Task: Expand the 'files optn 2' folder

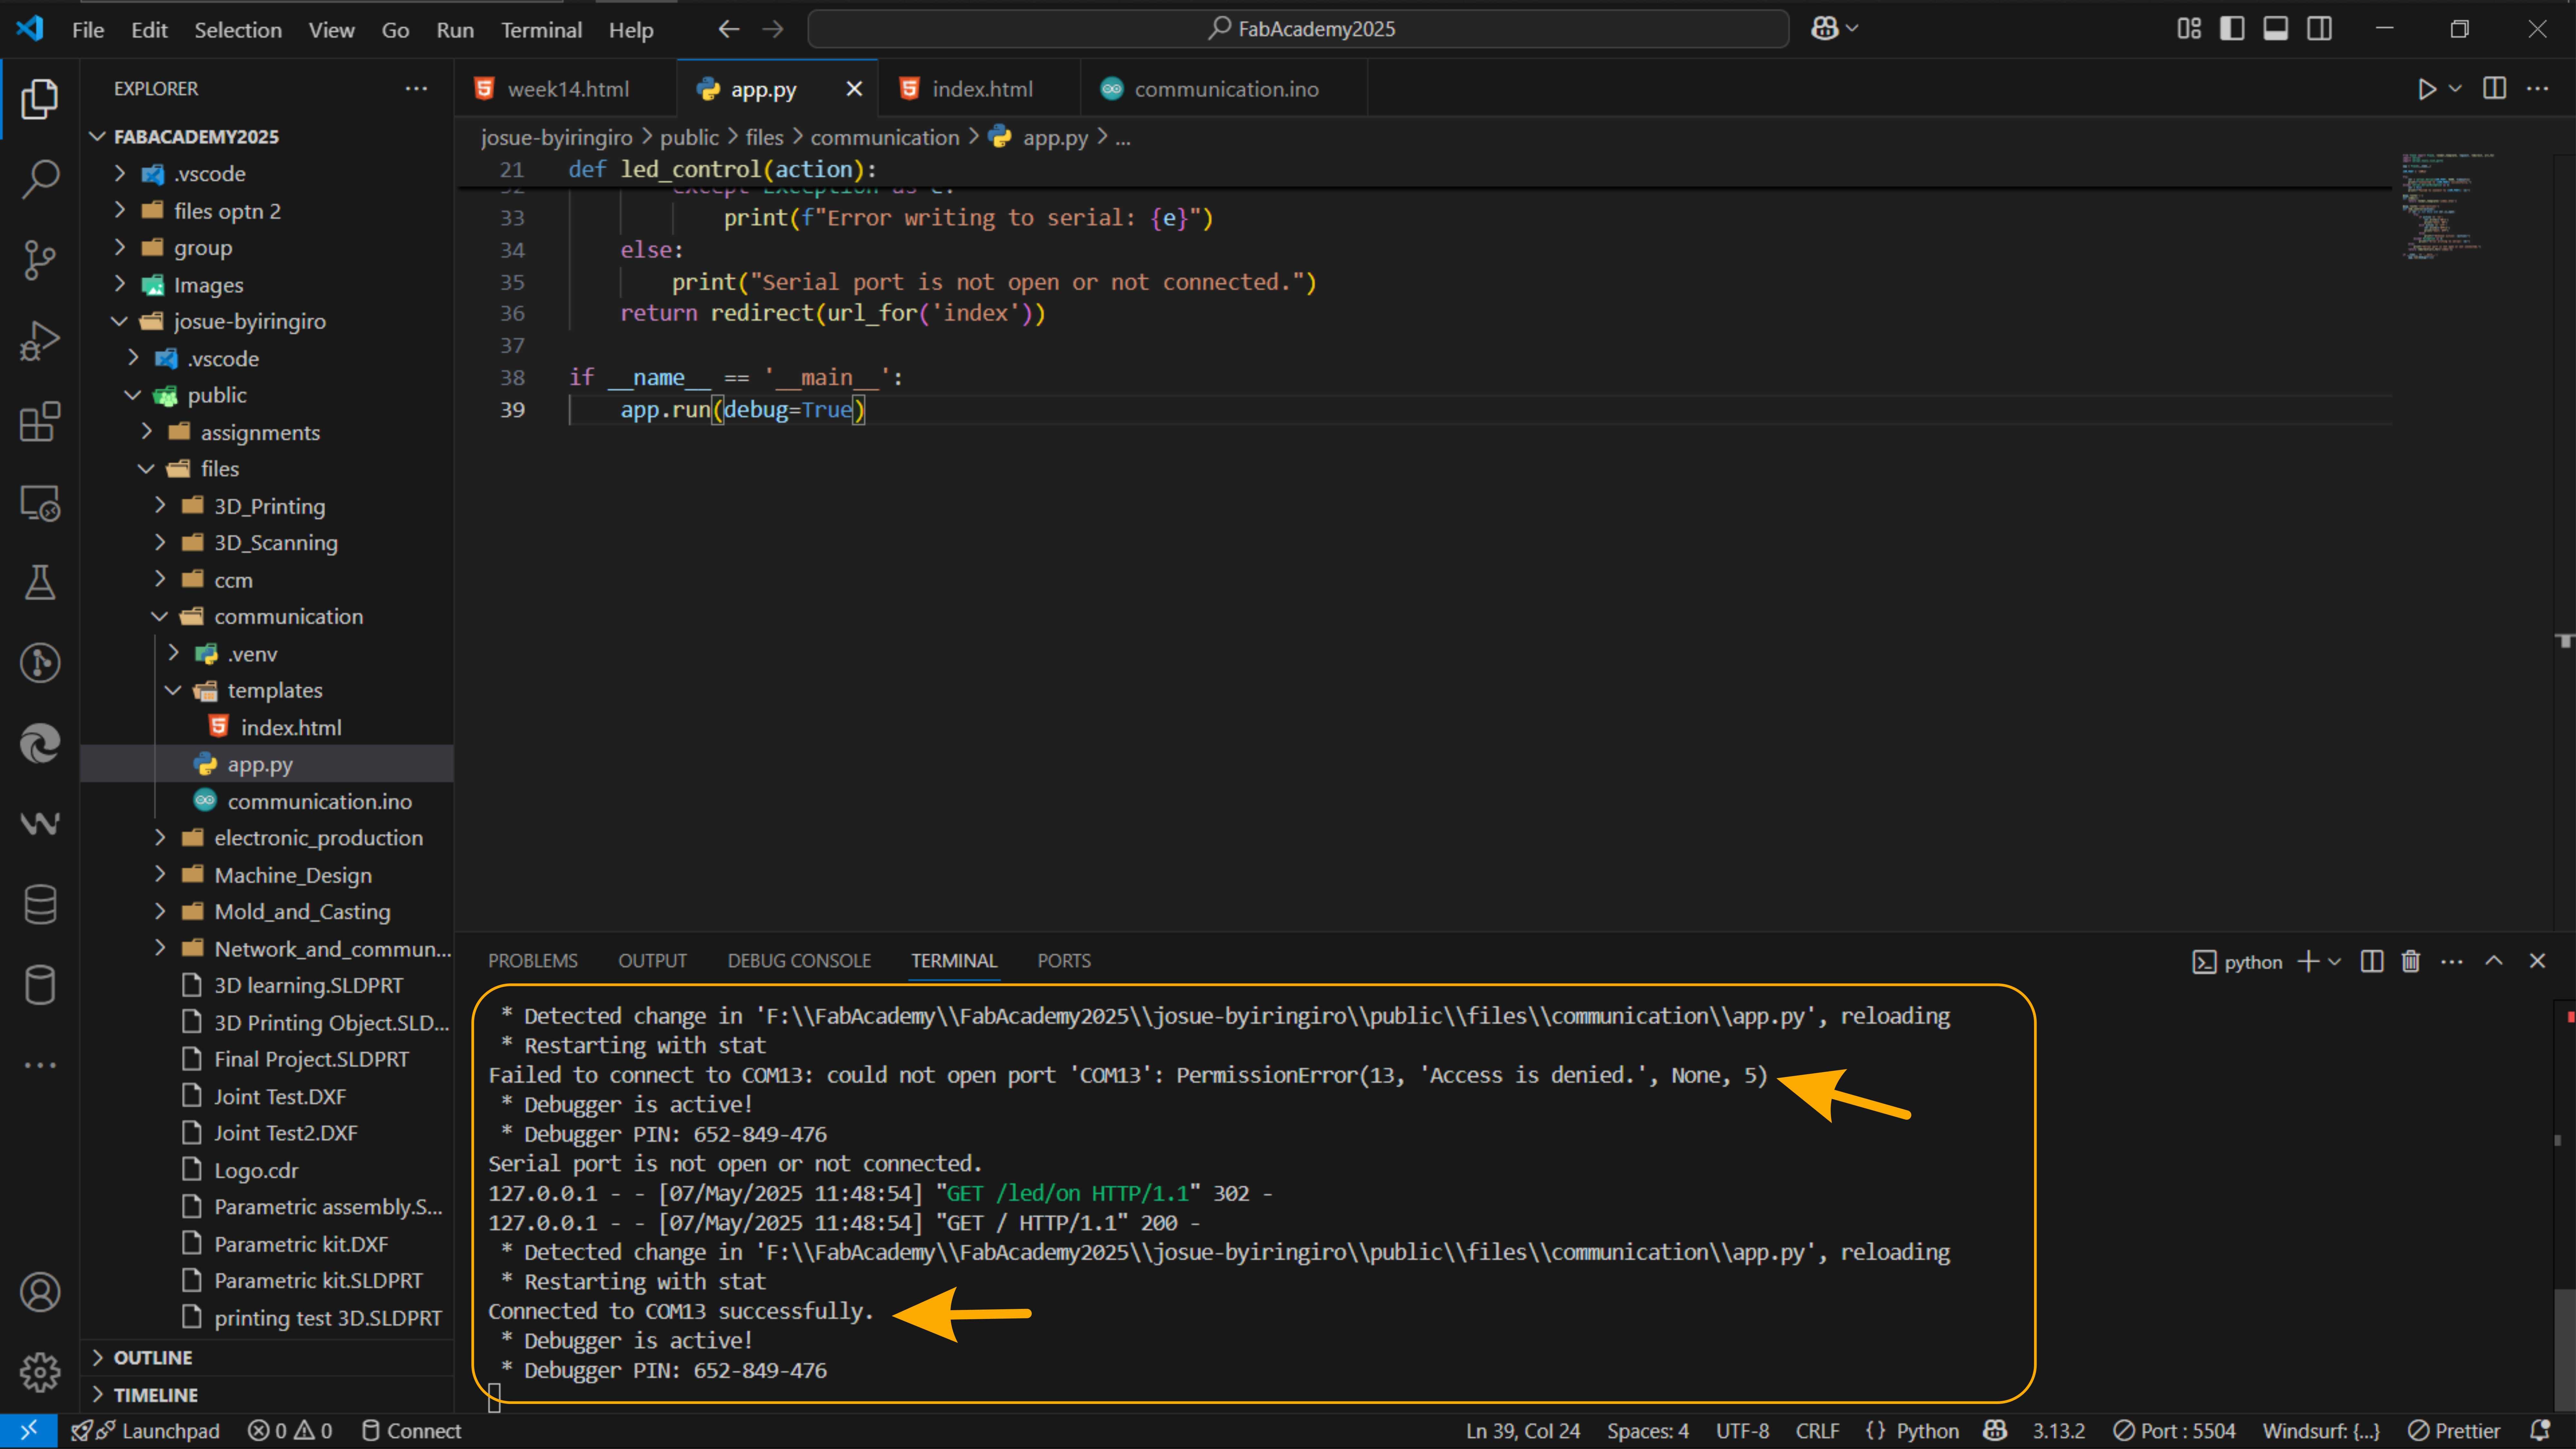Action: [x=120, y=211]
